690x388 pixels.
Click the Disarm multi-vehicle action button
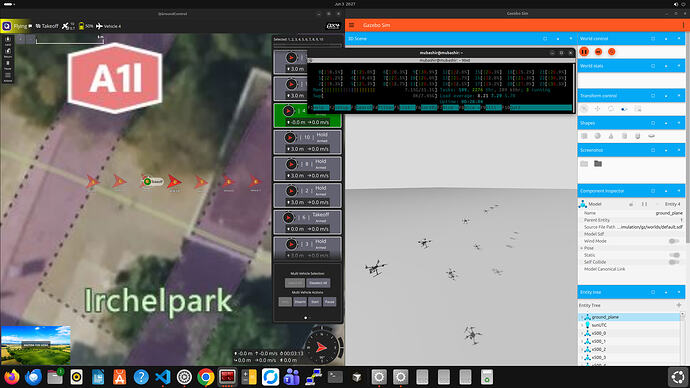tap(300, 302)
